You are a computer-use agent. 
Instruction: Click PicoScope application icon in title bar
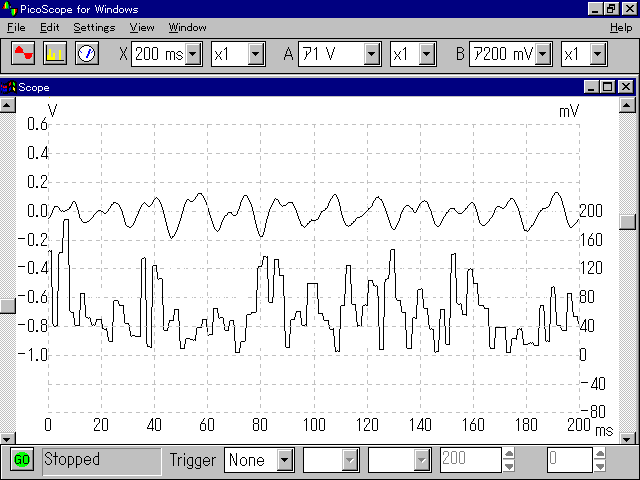coord(9,8)
